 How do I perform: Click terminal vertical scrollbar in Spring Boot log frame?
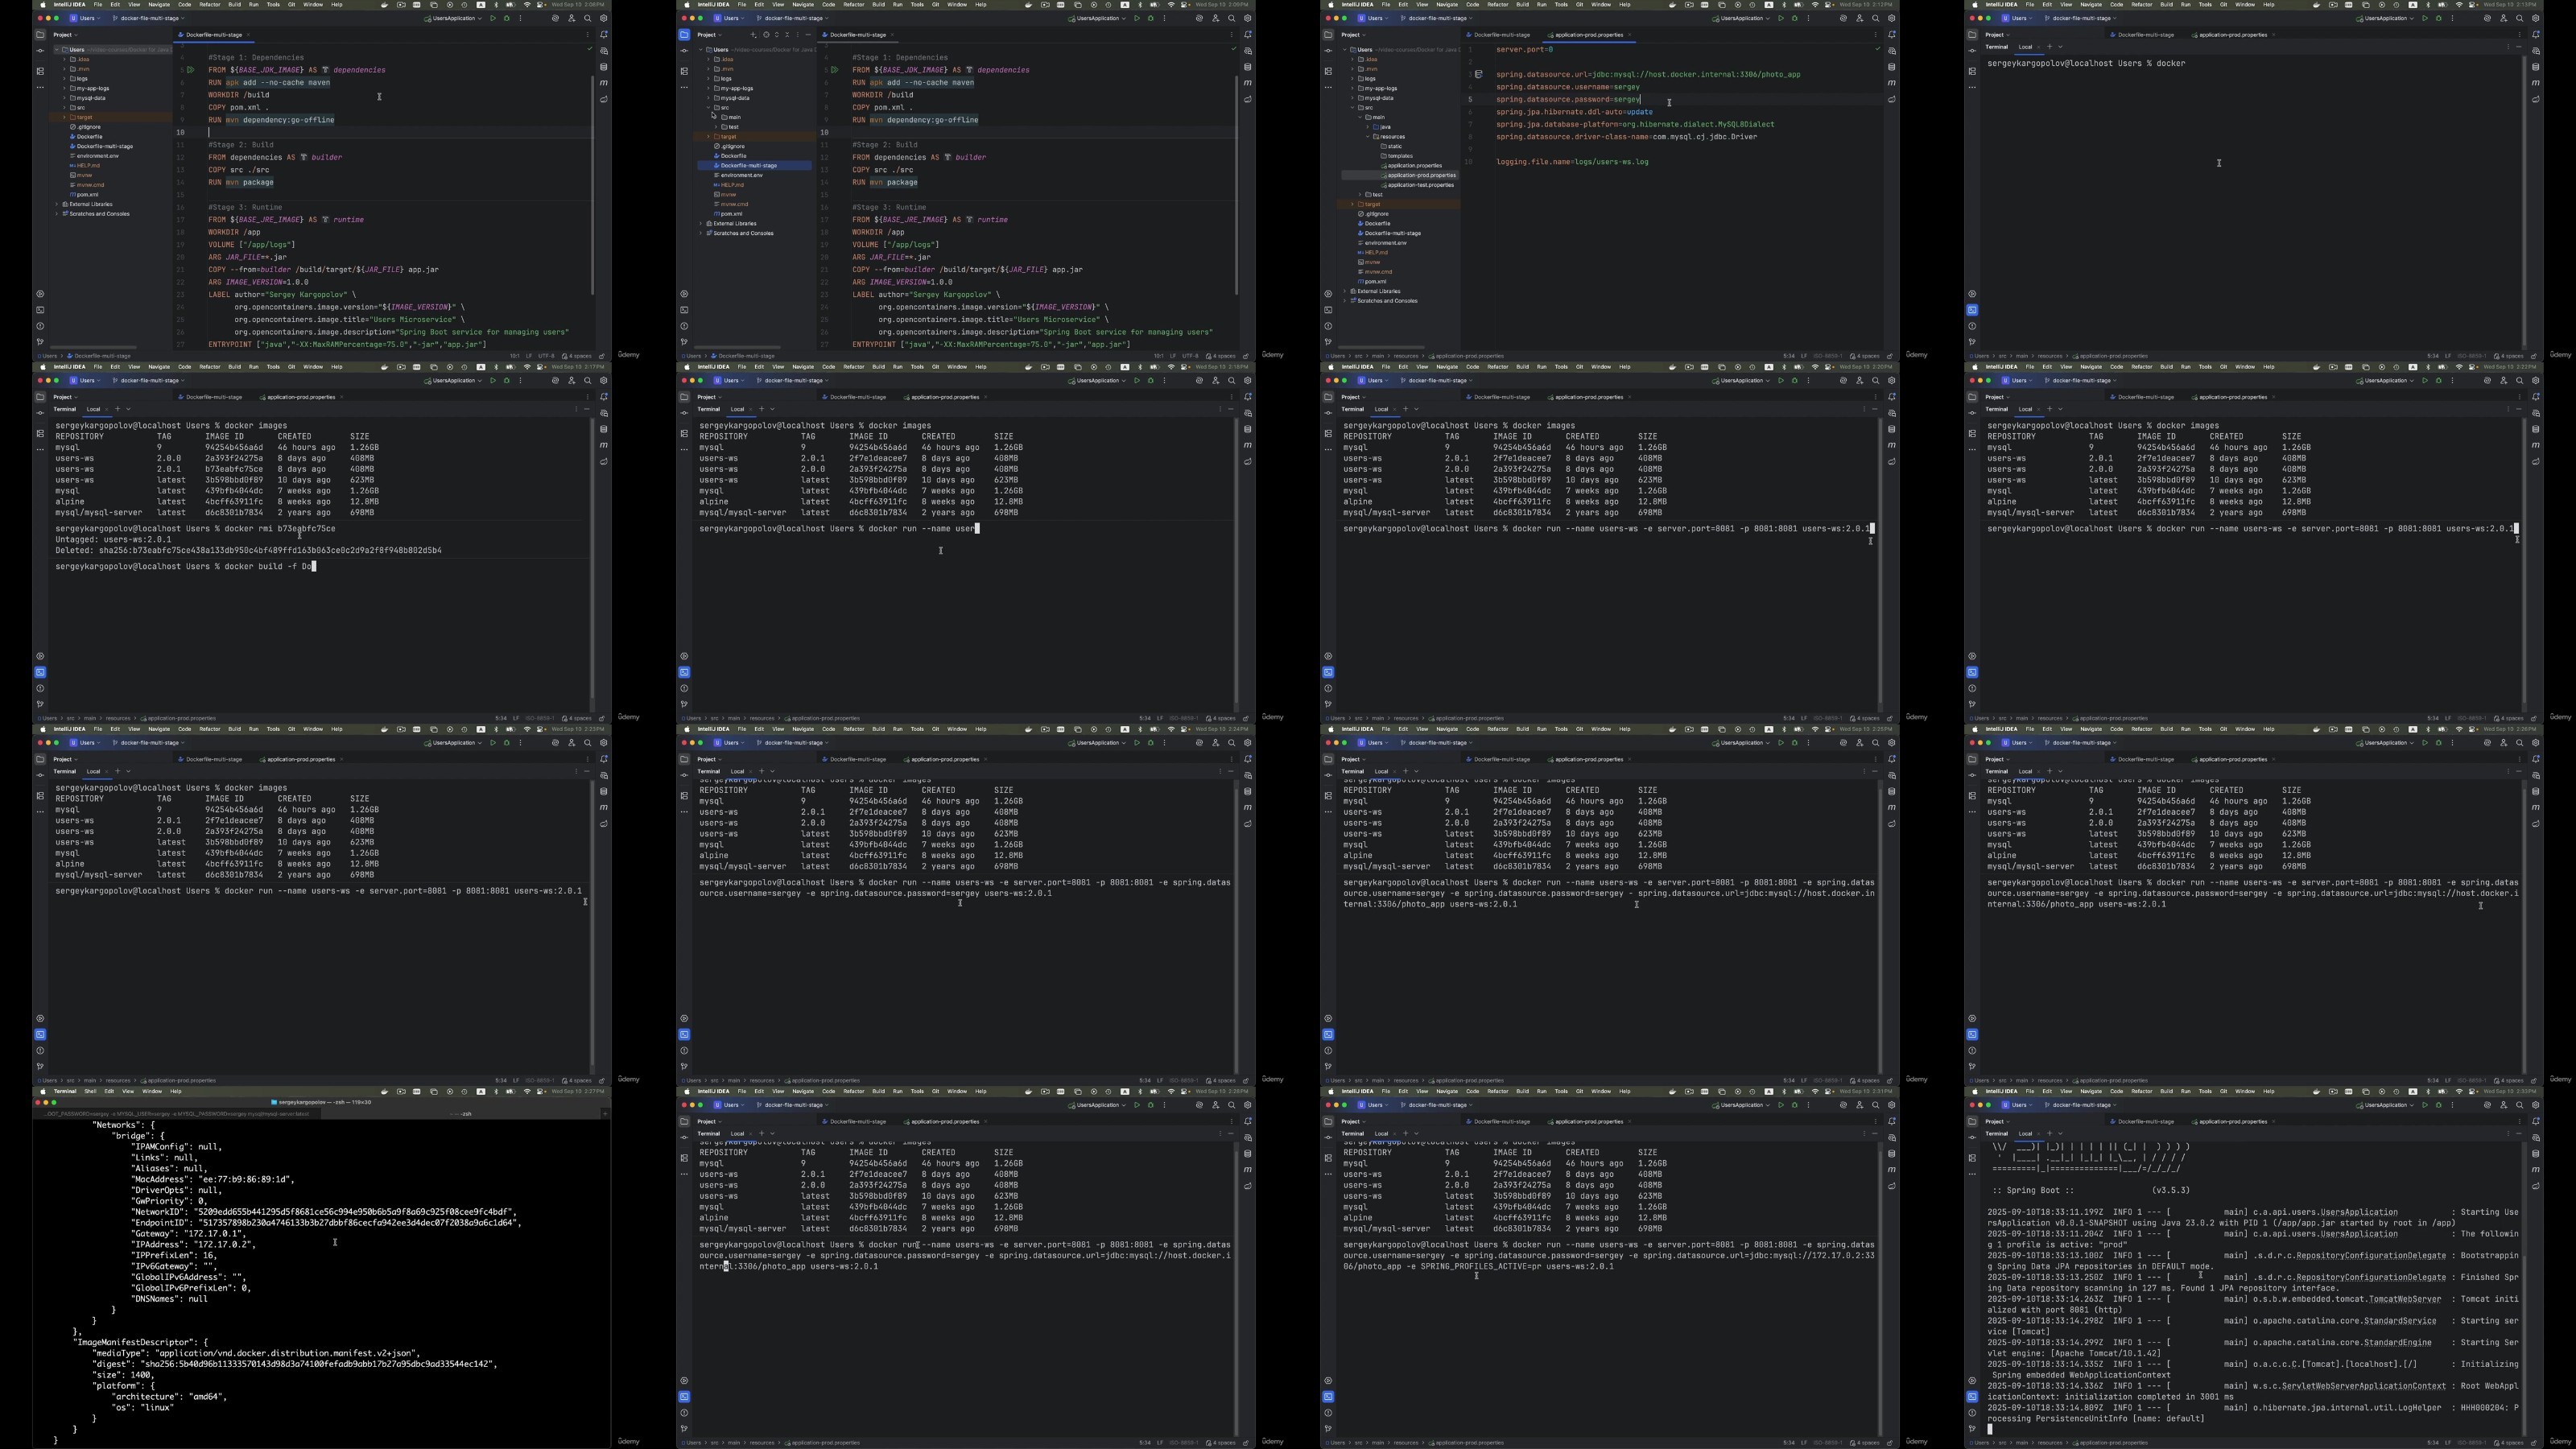tap(2525, 1345)
